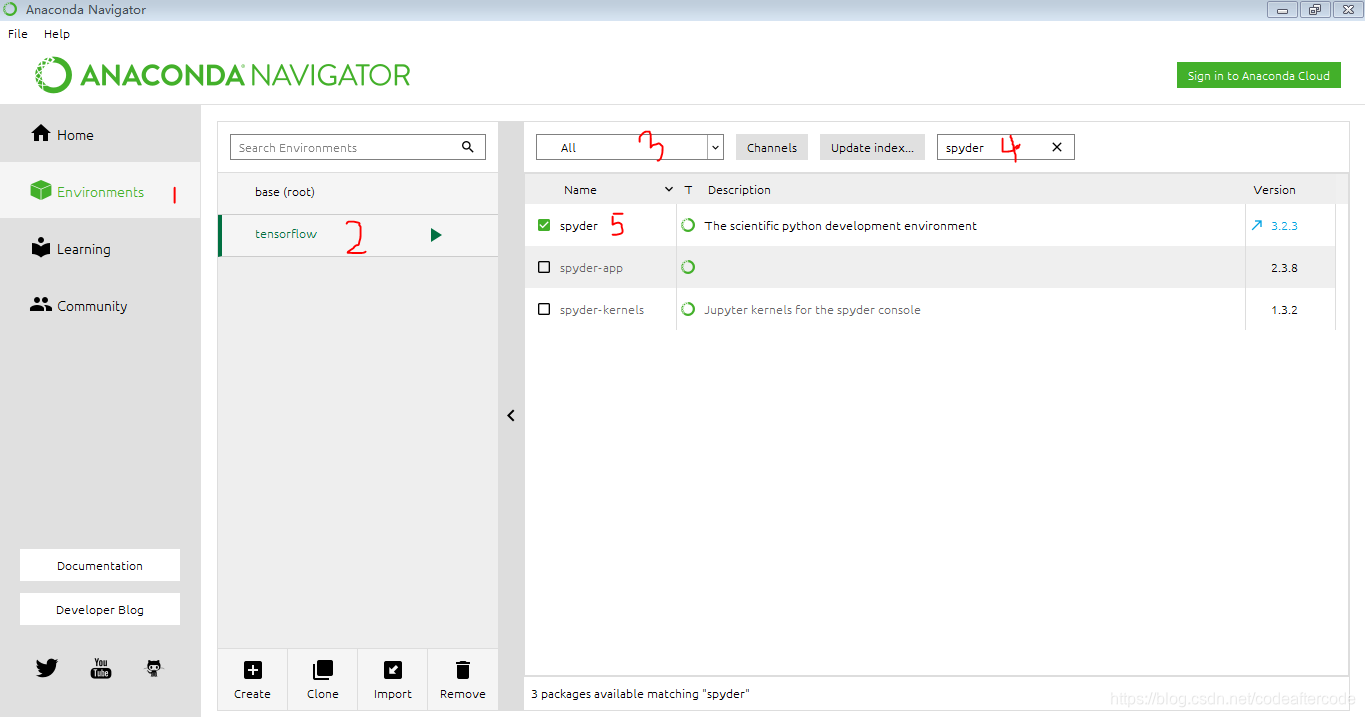Open the Community section
Screen dimensions: 1365x717
coord(100,305)
